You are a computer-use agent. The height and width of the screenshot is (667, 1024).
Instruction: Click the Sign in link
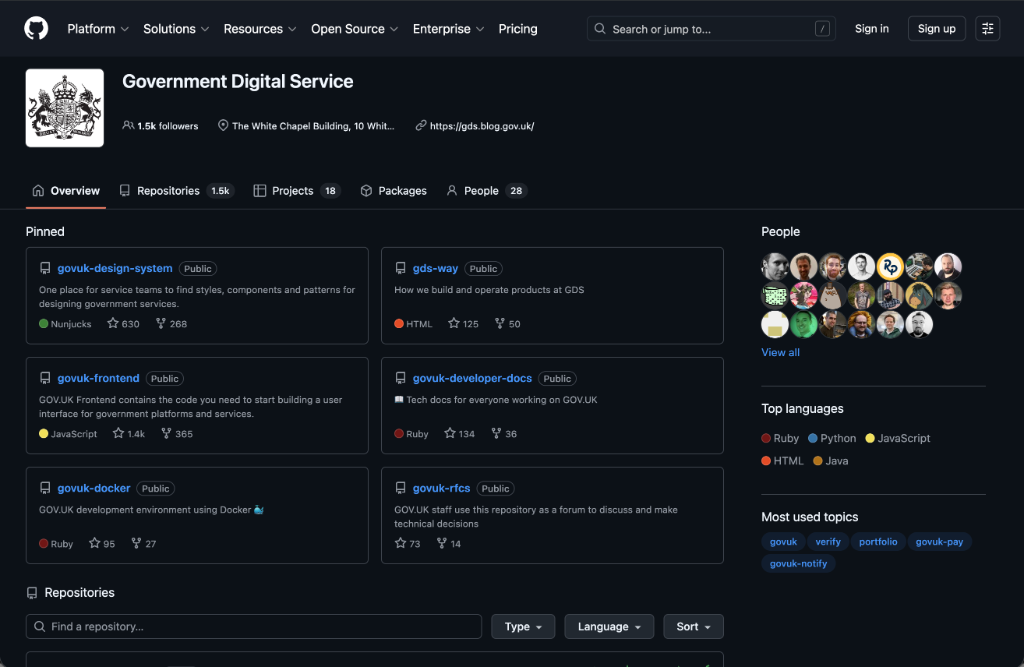pyautogui.click(x=872, y=29)
